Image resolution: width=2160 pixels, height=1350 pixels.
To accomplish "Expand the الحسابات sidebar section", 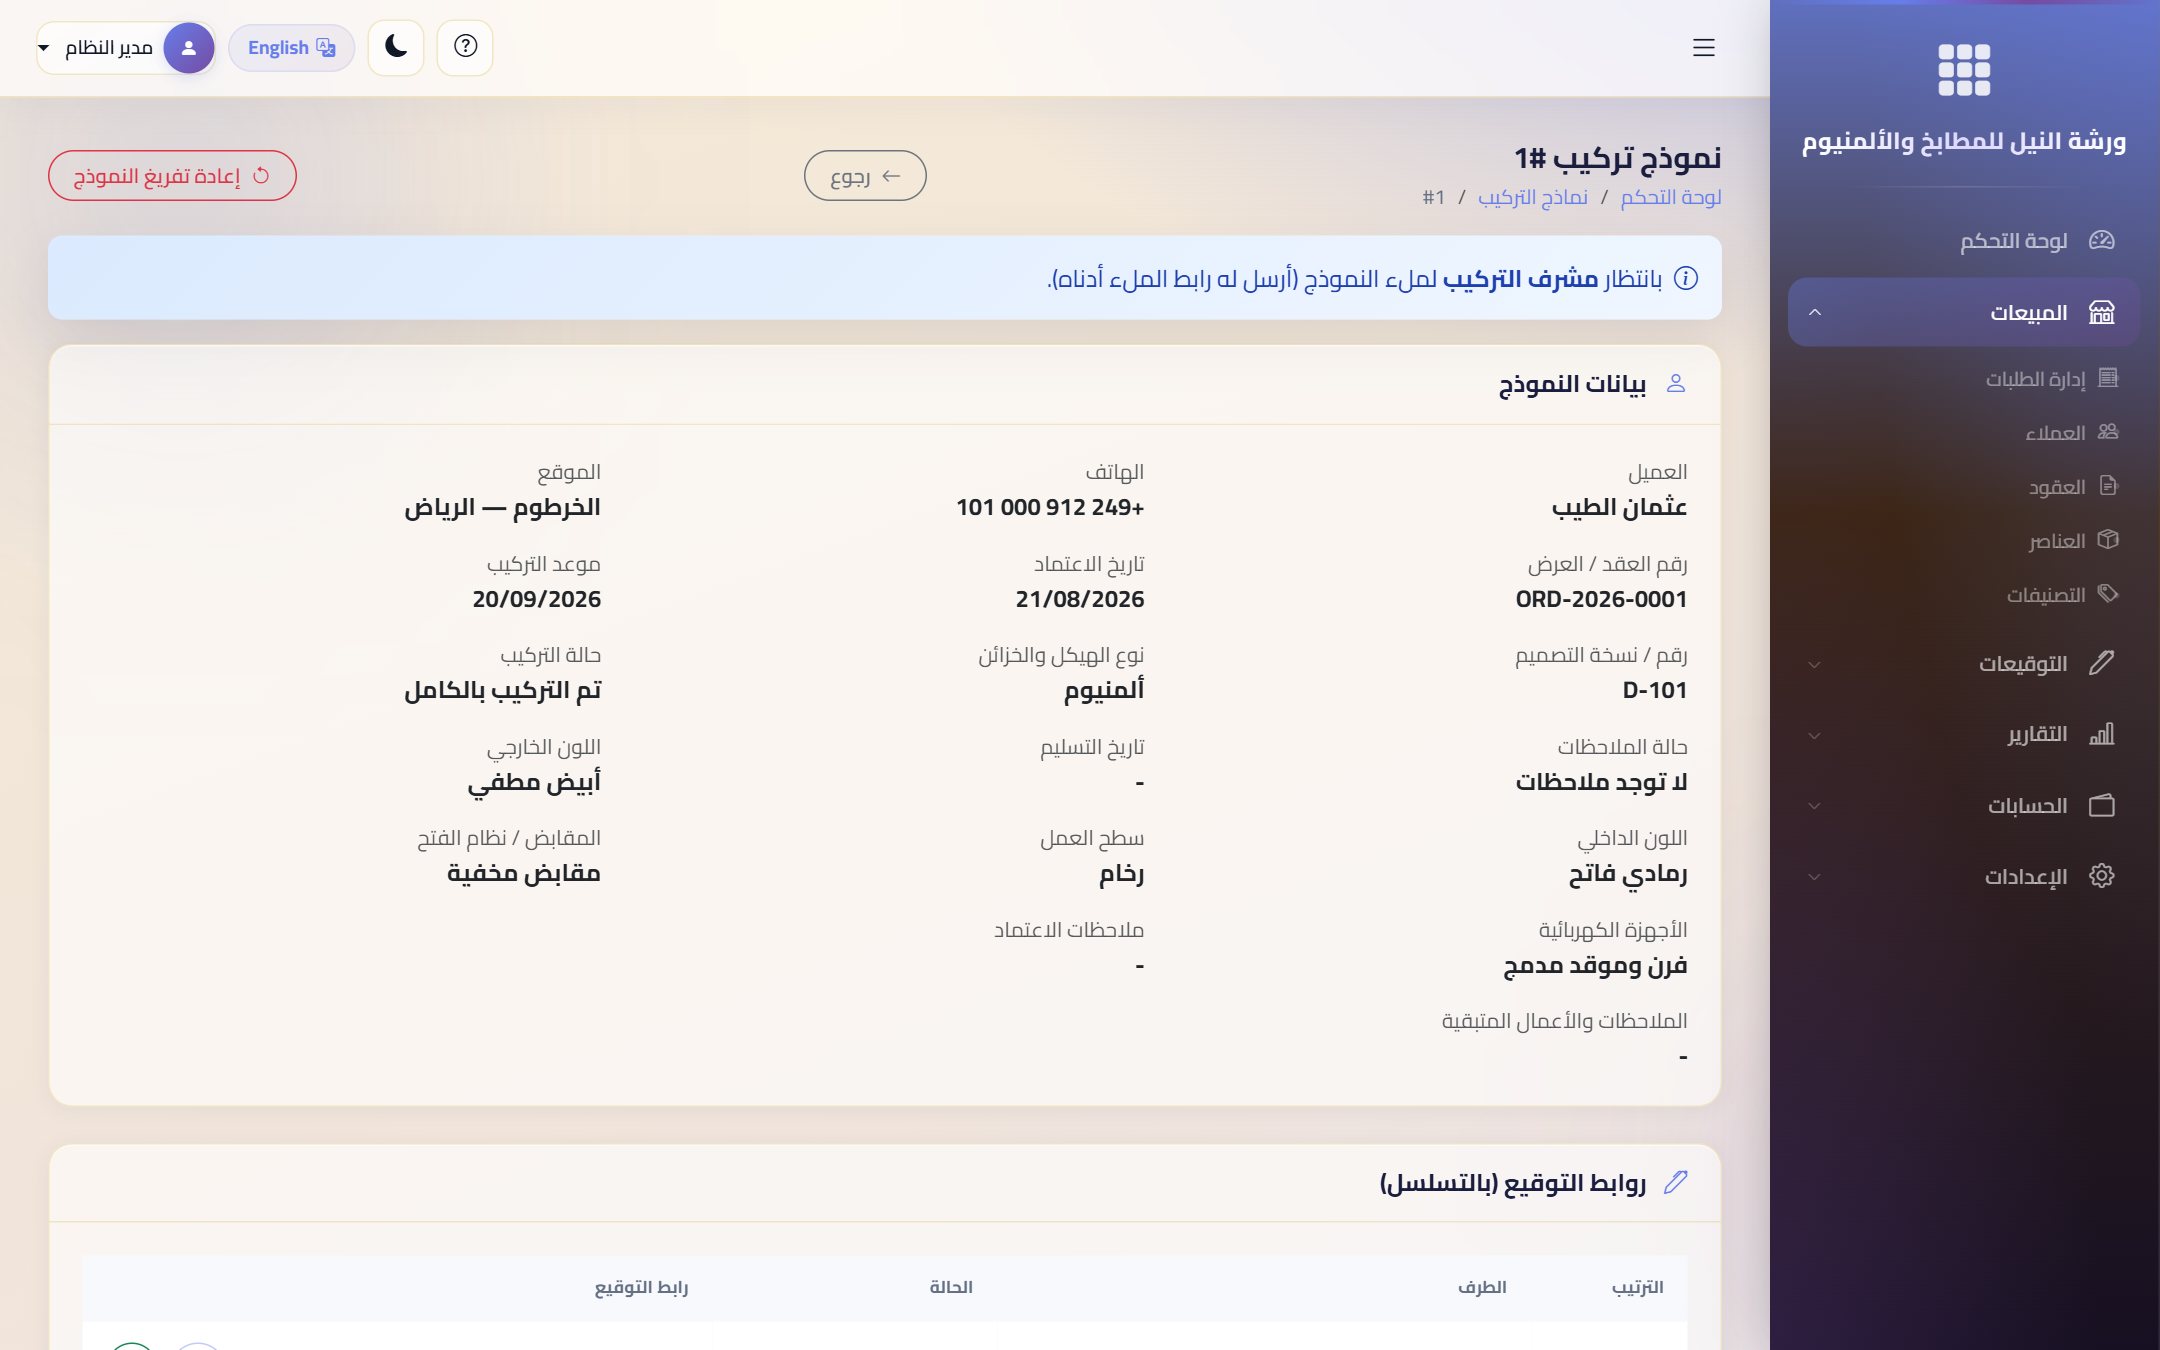I will point(1964,806).
